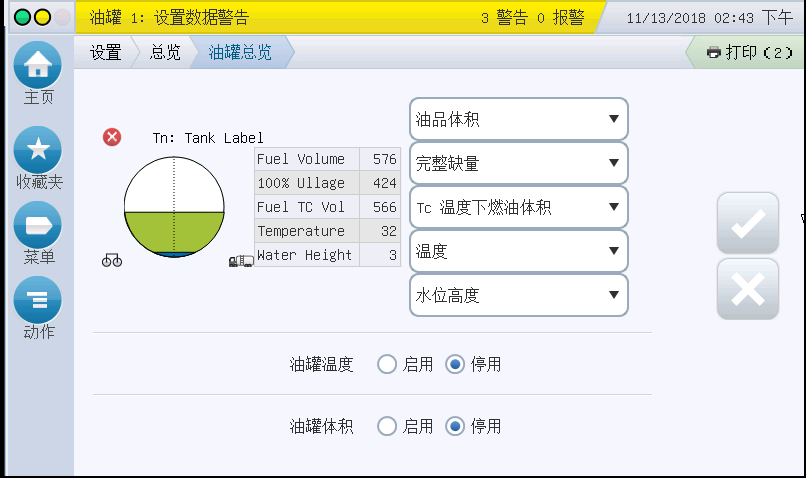Confirm with the checkmark button
Image resolution: width=806 pixels, height=478 pixels.
coord(747,225)
